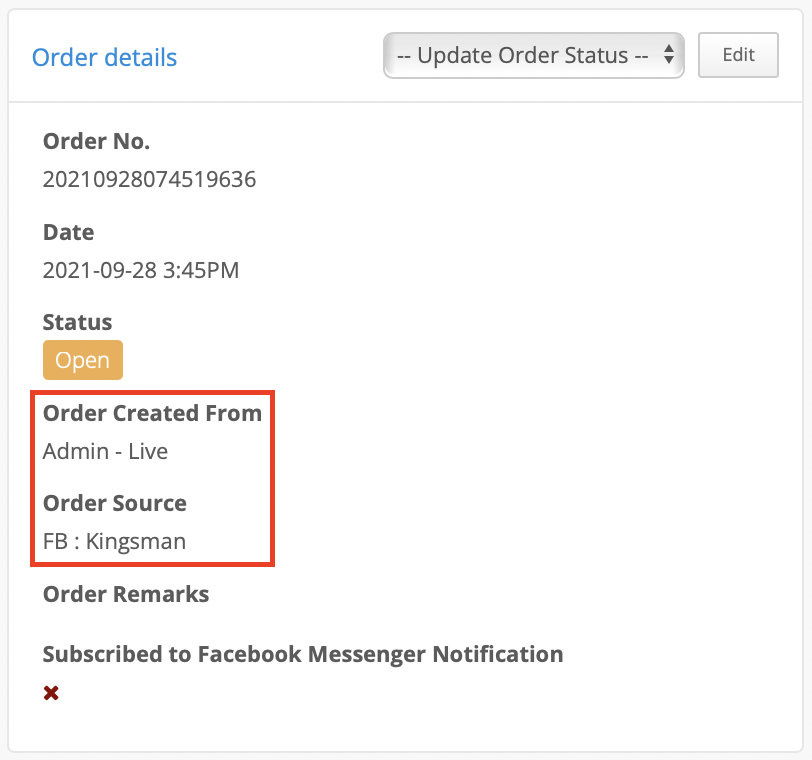Expand the order status selection list
The image size is (812, 760).
[533, 55]
